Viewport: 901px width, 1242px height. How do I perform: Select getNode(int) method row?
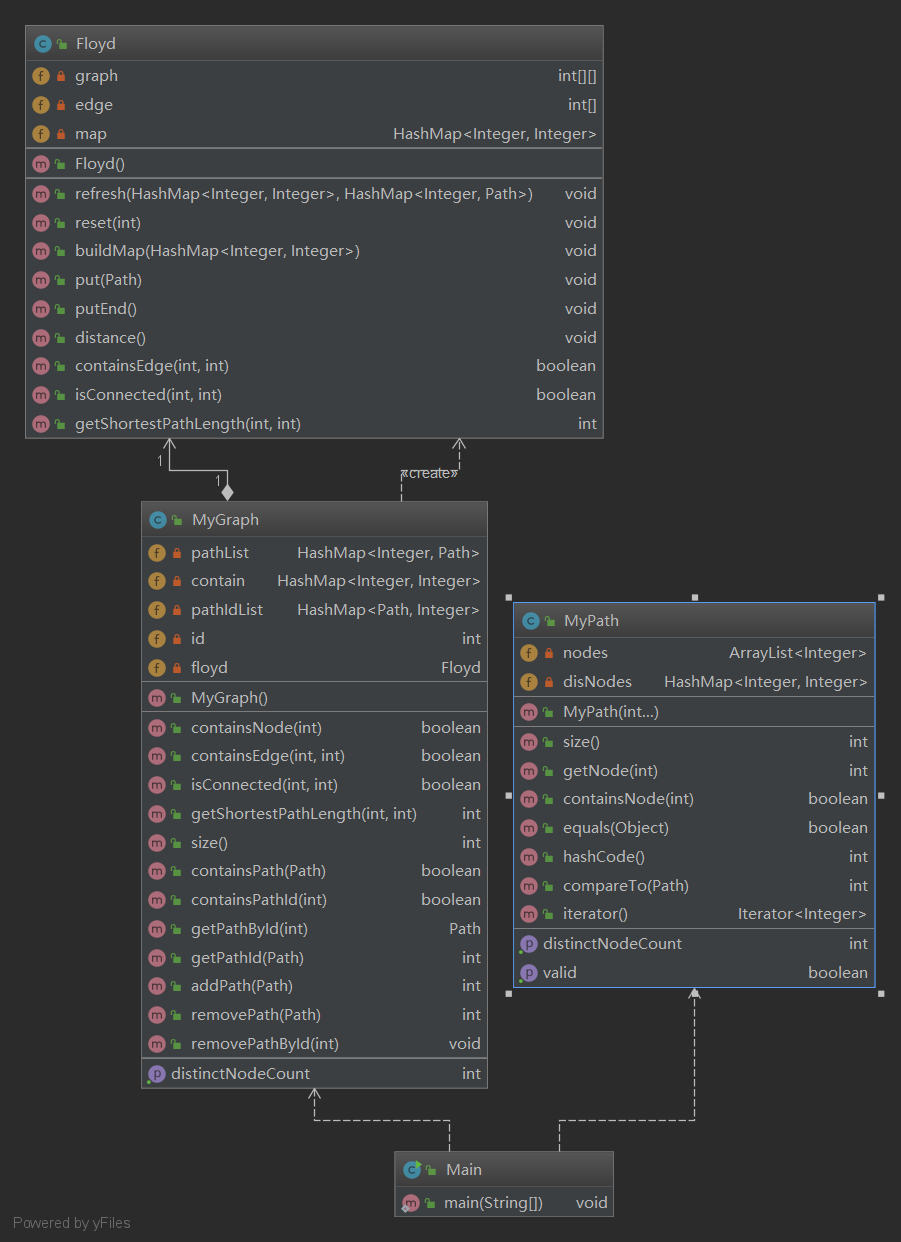point(694,771)
